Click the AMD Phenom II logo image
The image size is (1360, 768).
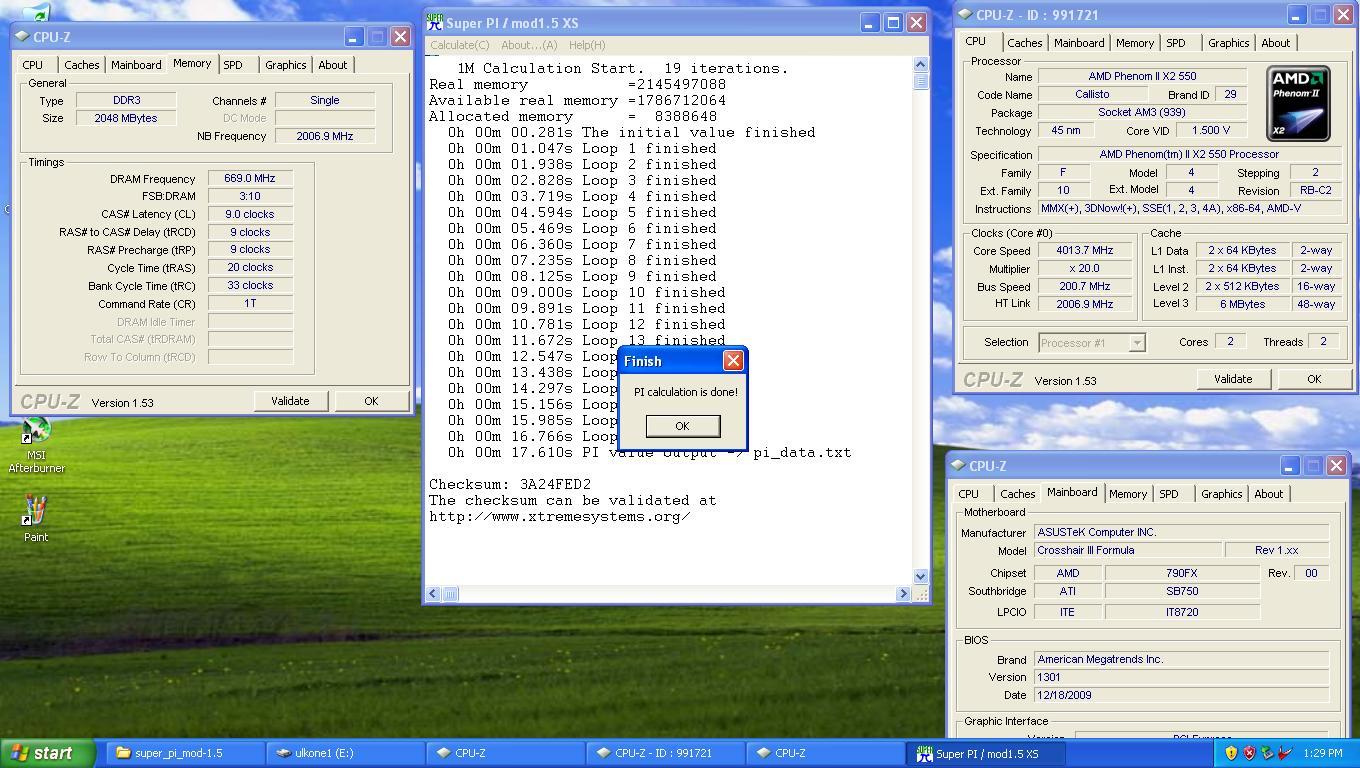click(x=1298, y=104)
